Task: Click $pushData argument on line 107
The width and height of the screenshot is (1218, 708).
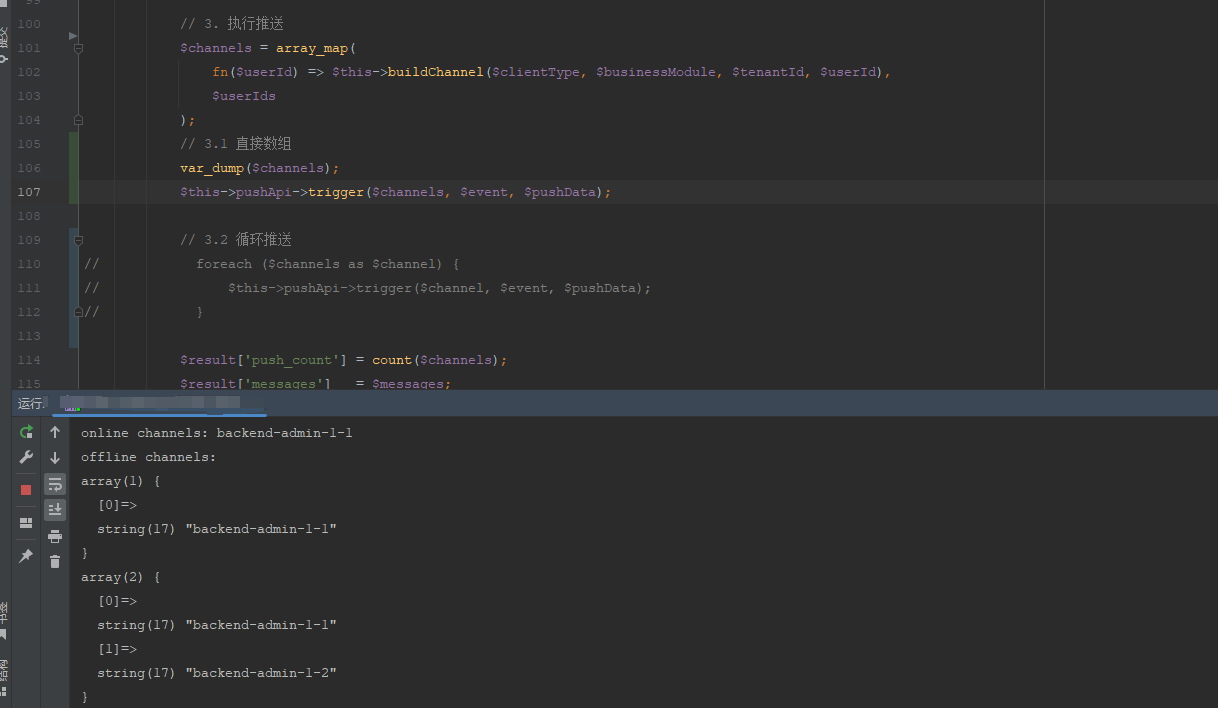Action: (560, 192)
